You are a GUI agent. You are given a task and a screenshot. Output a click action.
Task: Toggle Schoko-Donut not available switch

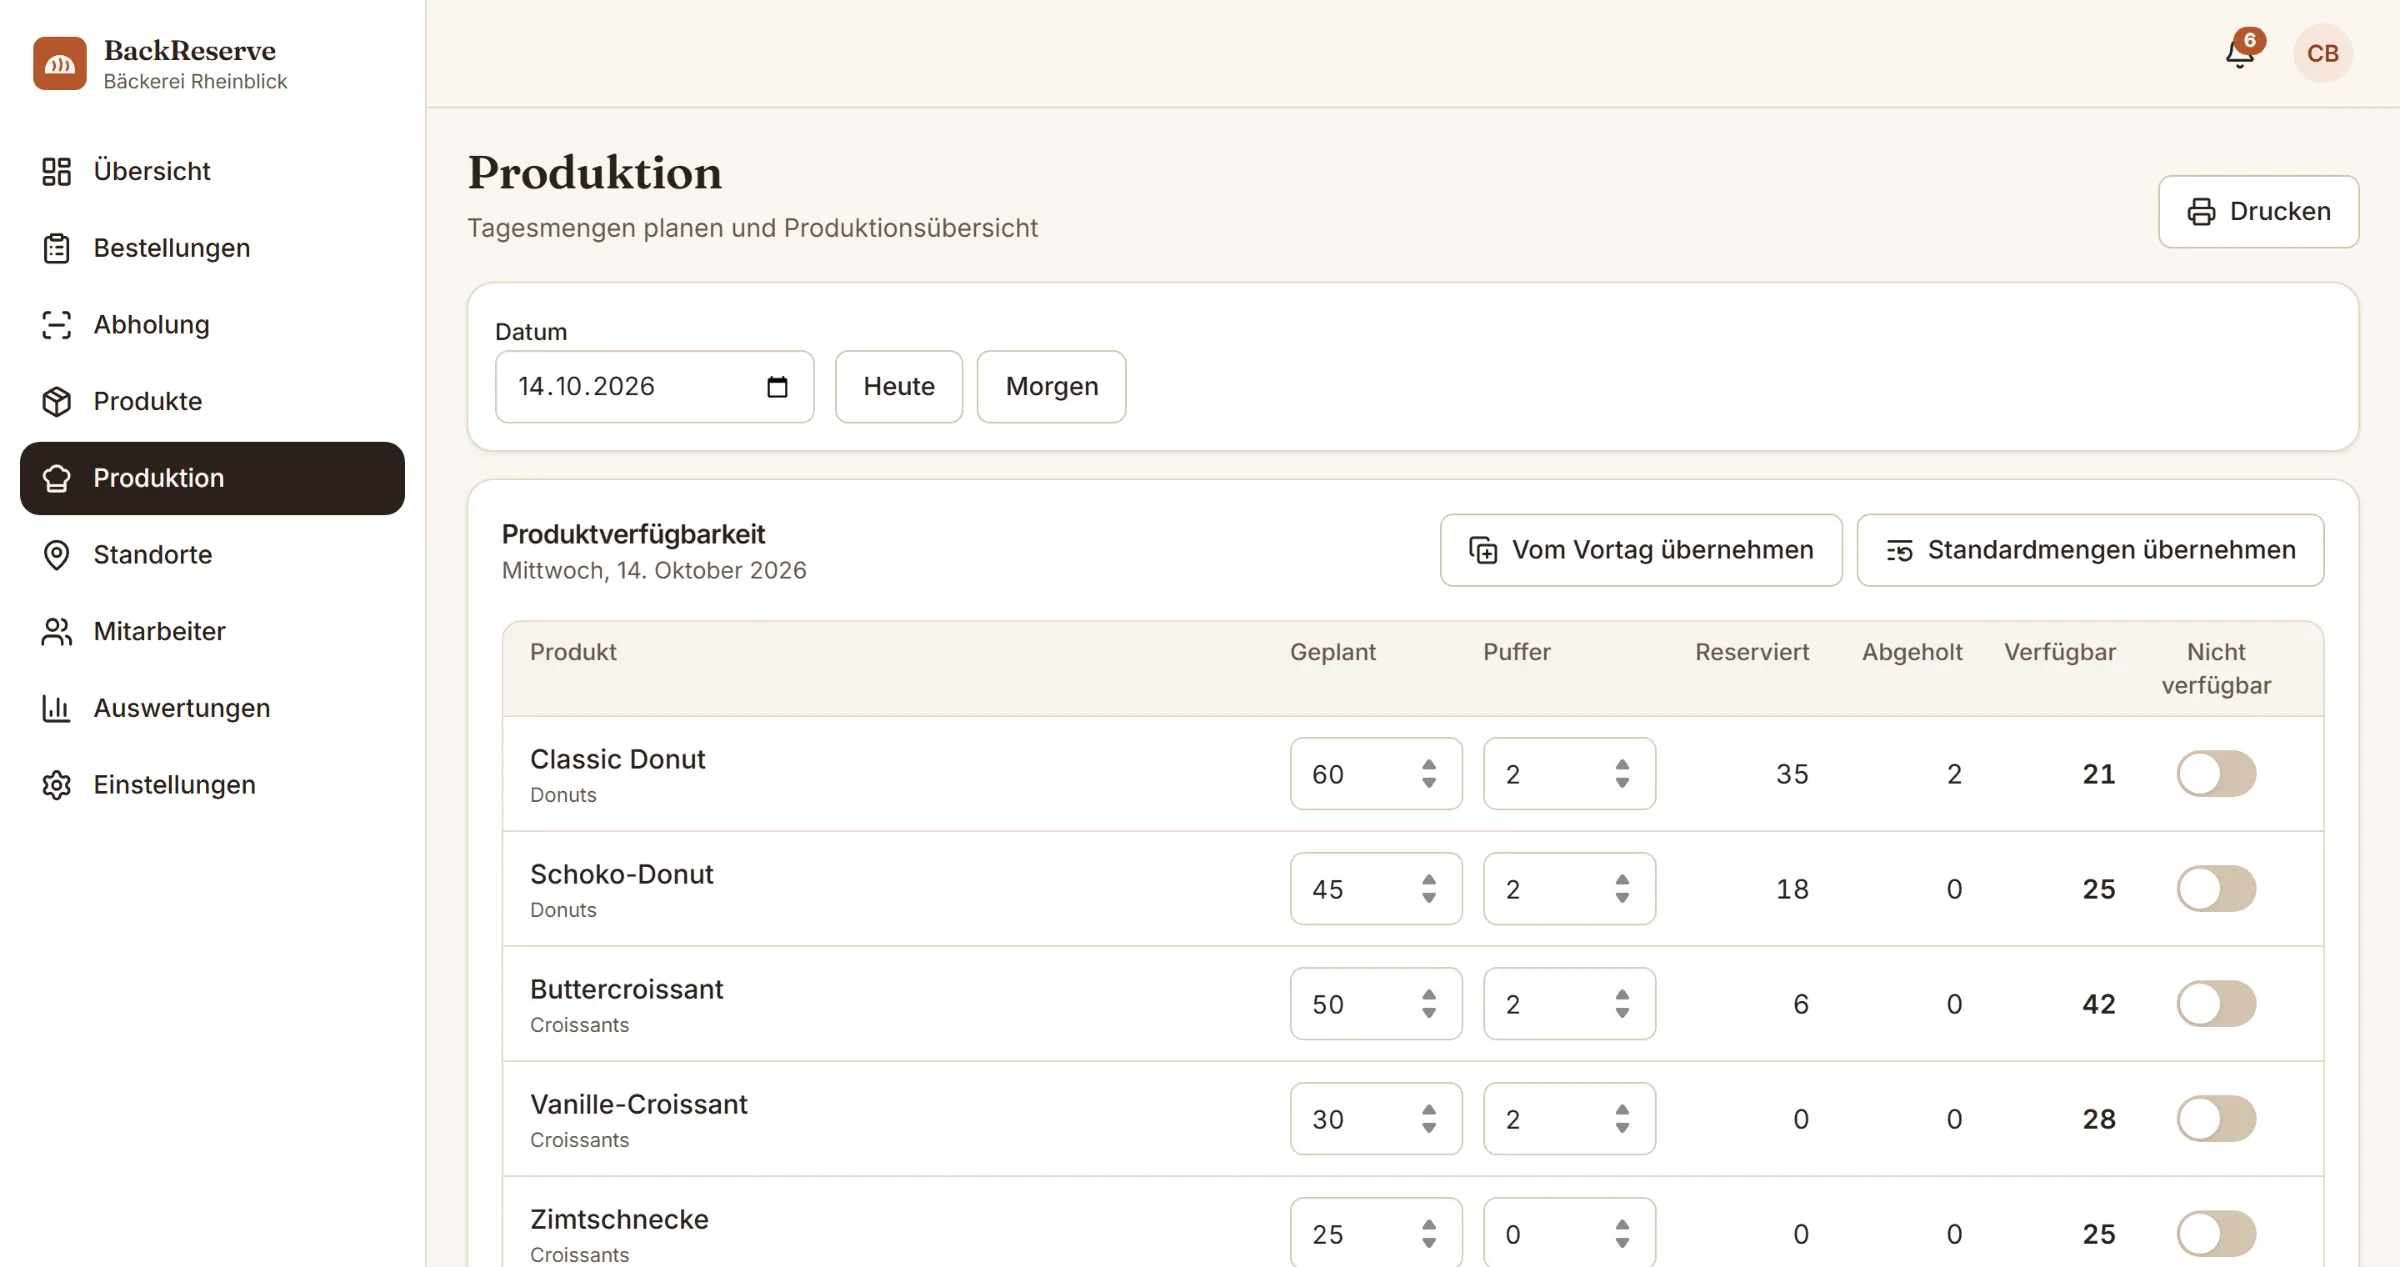pyautogui.click(x=2216, y=889)
